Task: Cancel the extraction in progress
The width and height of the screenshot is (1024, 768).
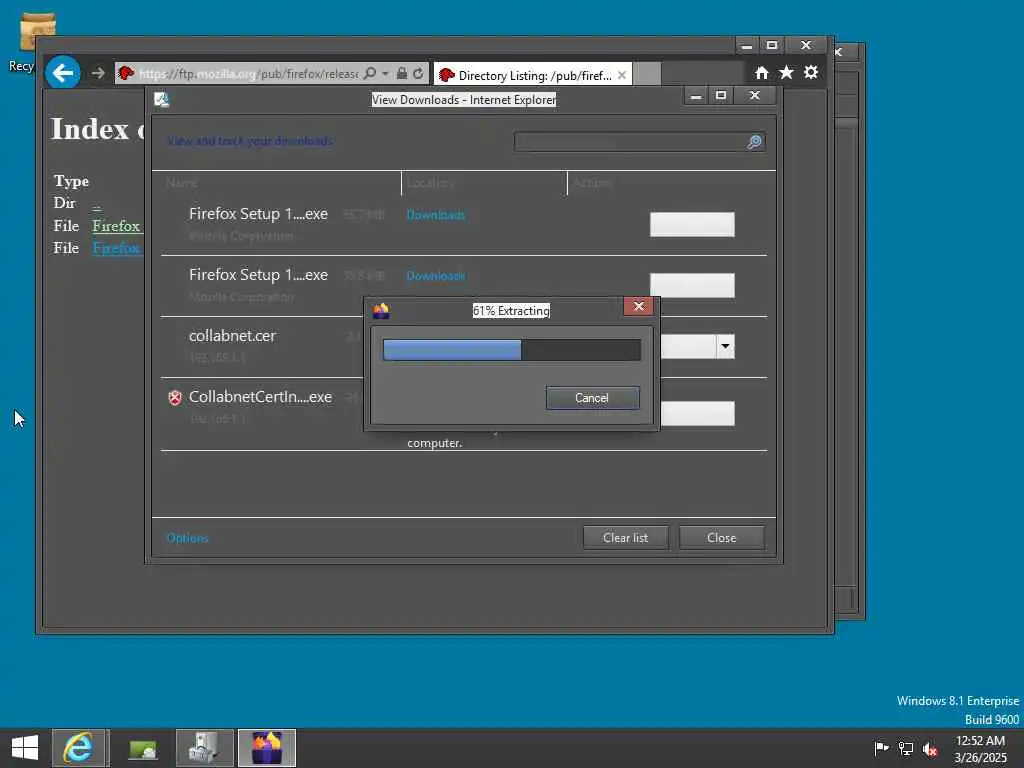Action: 592,398
